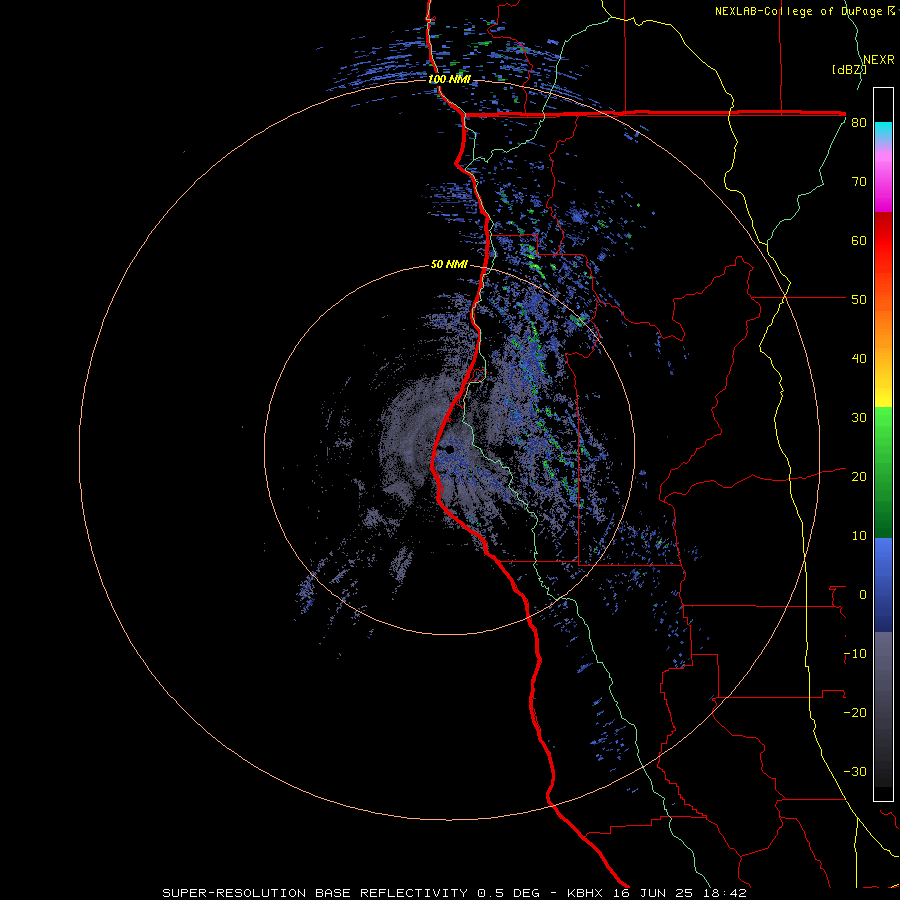Click the 80 value on the dBZ scale
The image size is (900, 900).
(859, 123)
